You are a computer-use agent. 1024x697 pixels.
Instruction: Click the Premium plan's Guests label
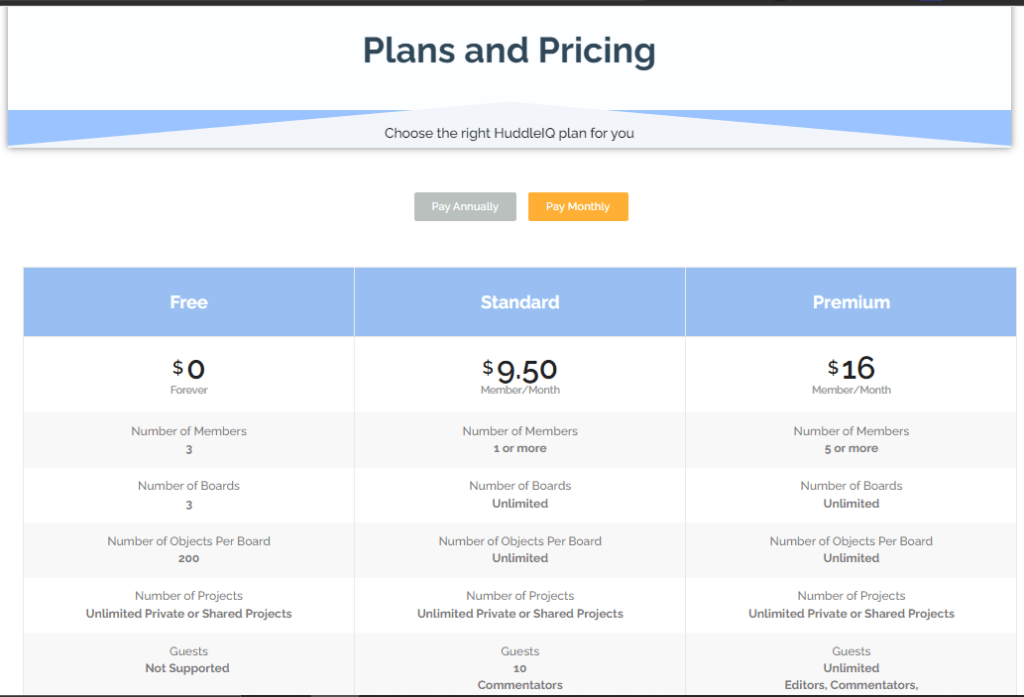(x=851, y=651)
